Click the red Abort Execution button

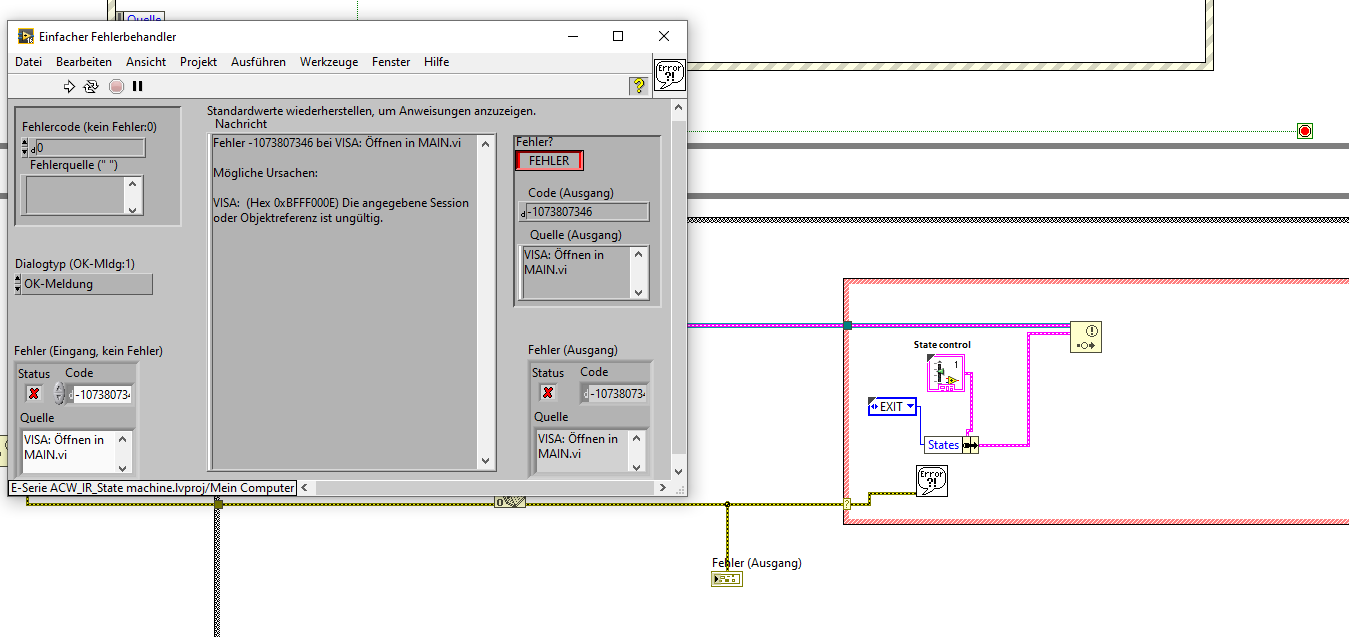tap(116, 87)
